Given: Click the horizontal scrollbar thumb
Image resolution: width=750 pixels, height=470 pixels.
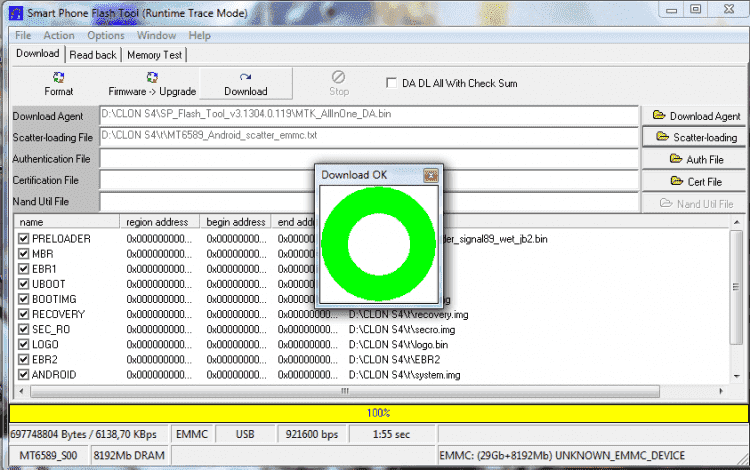Looking at the screenshot, I should point(345,391).
